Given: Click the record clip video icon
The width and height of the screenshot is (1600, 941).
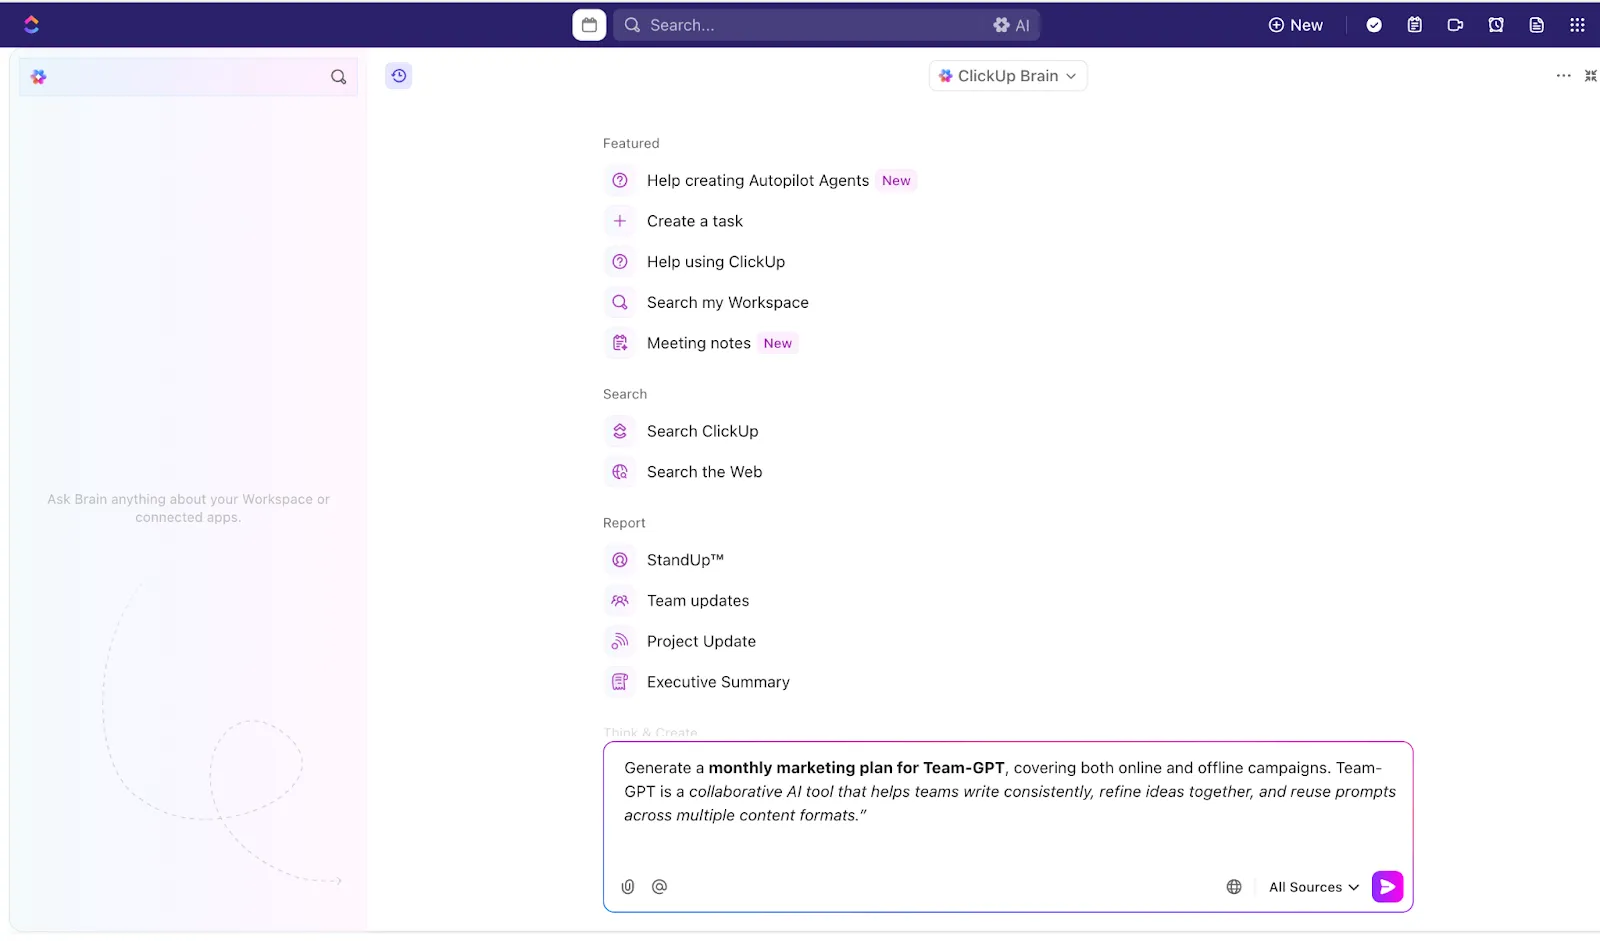Looking at the screenshot, I should (1455, 25).
